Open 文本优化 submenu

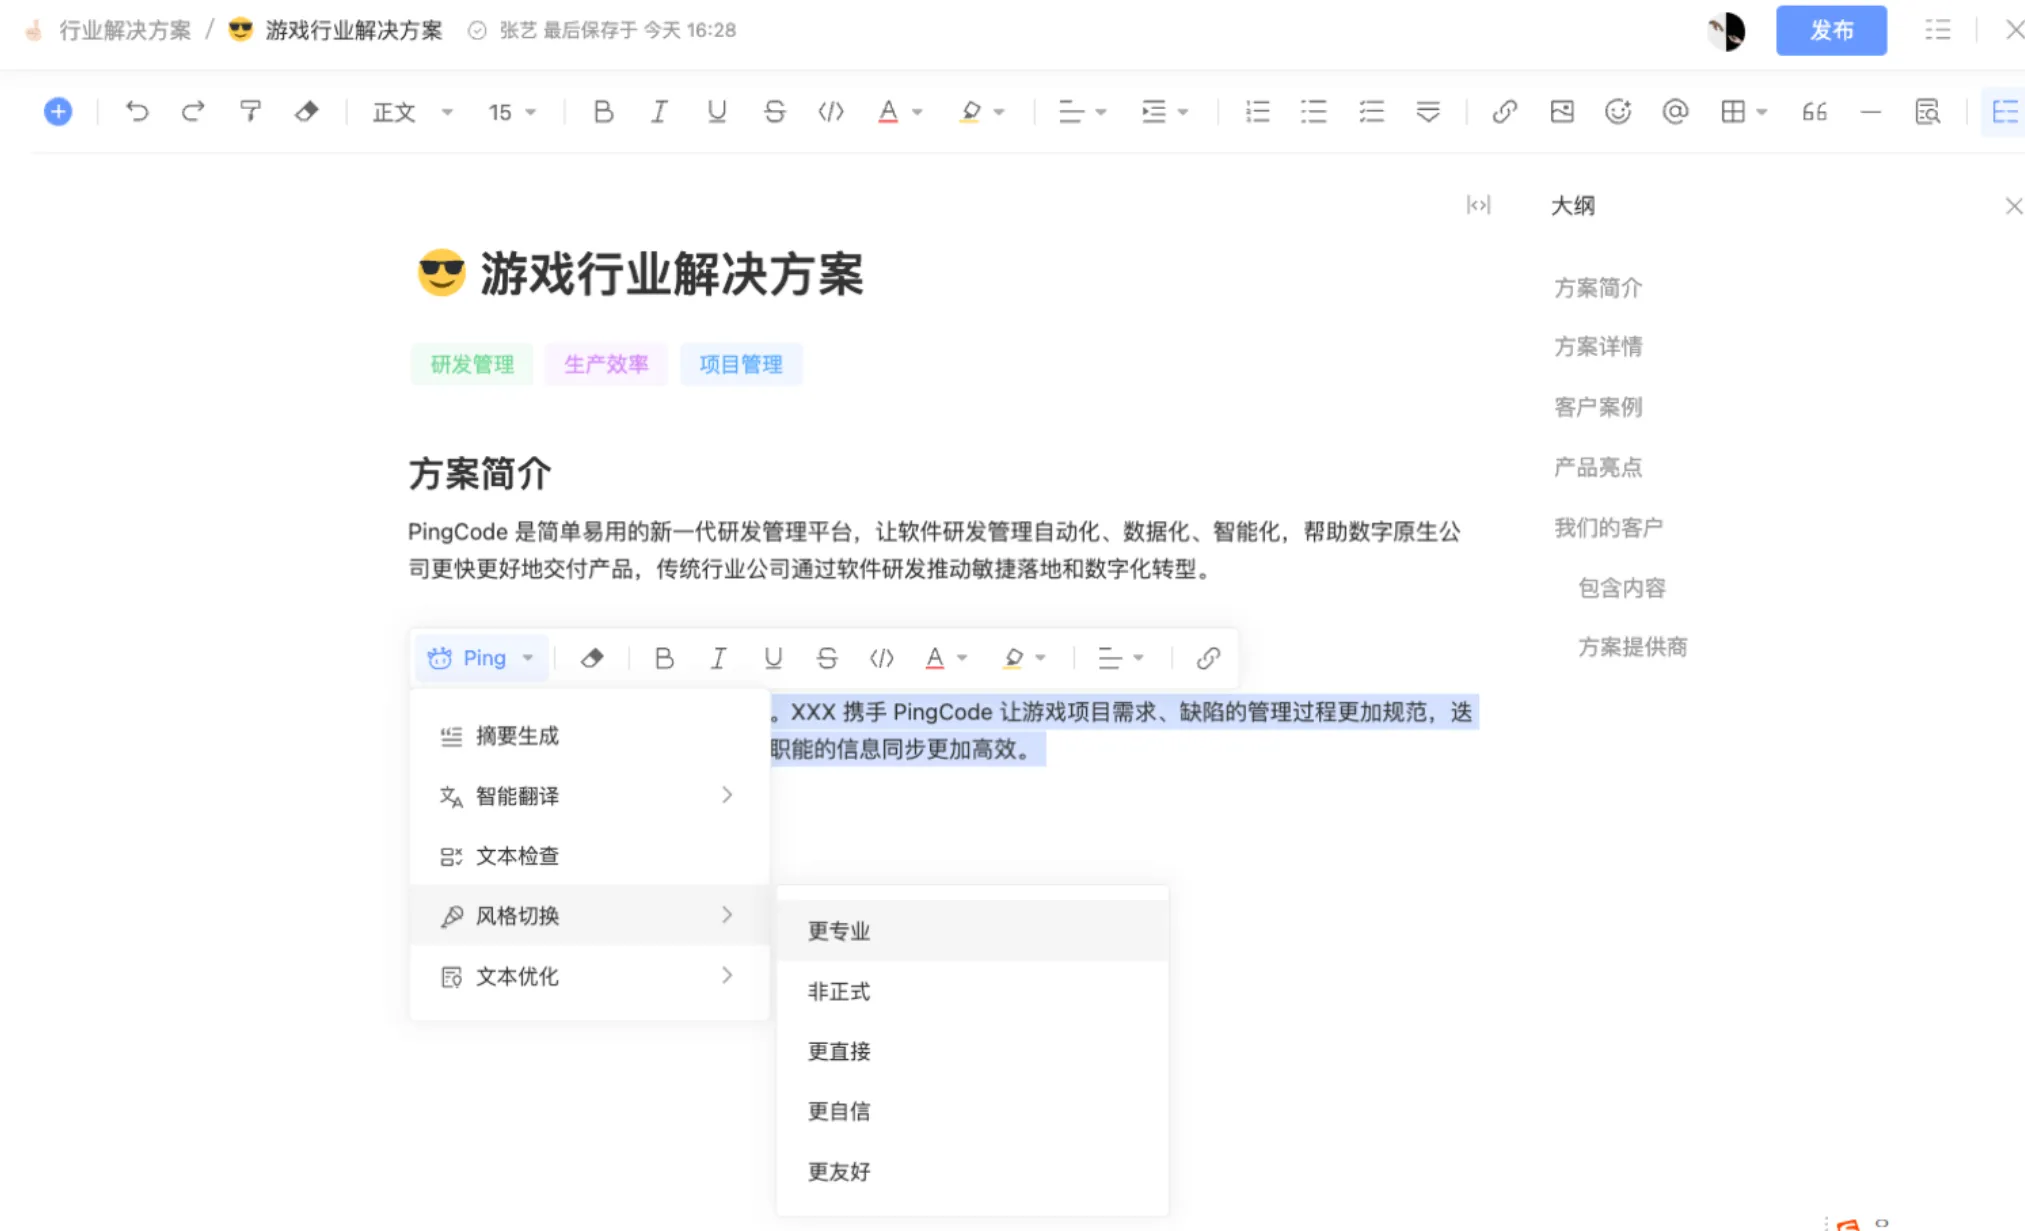click(589, 976)
